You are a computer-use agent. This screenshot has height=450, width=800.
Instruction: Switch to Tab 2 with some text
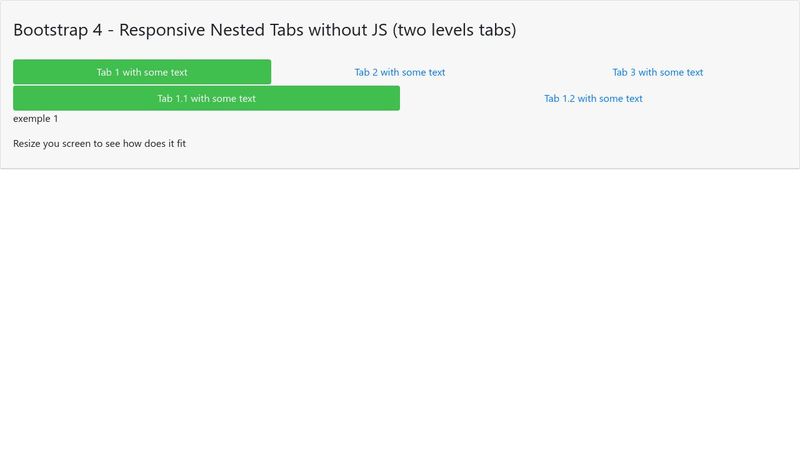click(x=400, y=72)
